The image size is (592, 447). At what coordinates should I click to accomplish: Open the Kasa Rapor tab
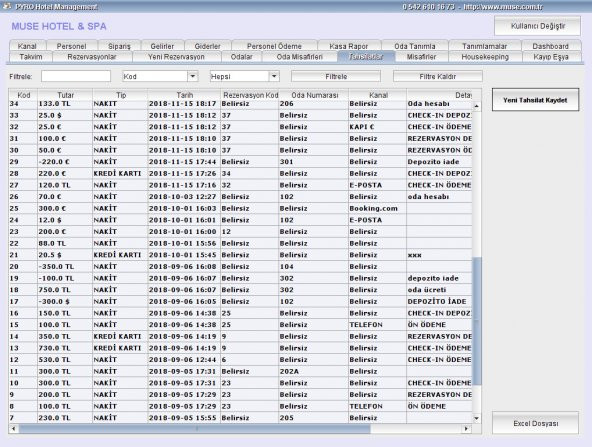[x=349, y=46]
